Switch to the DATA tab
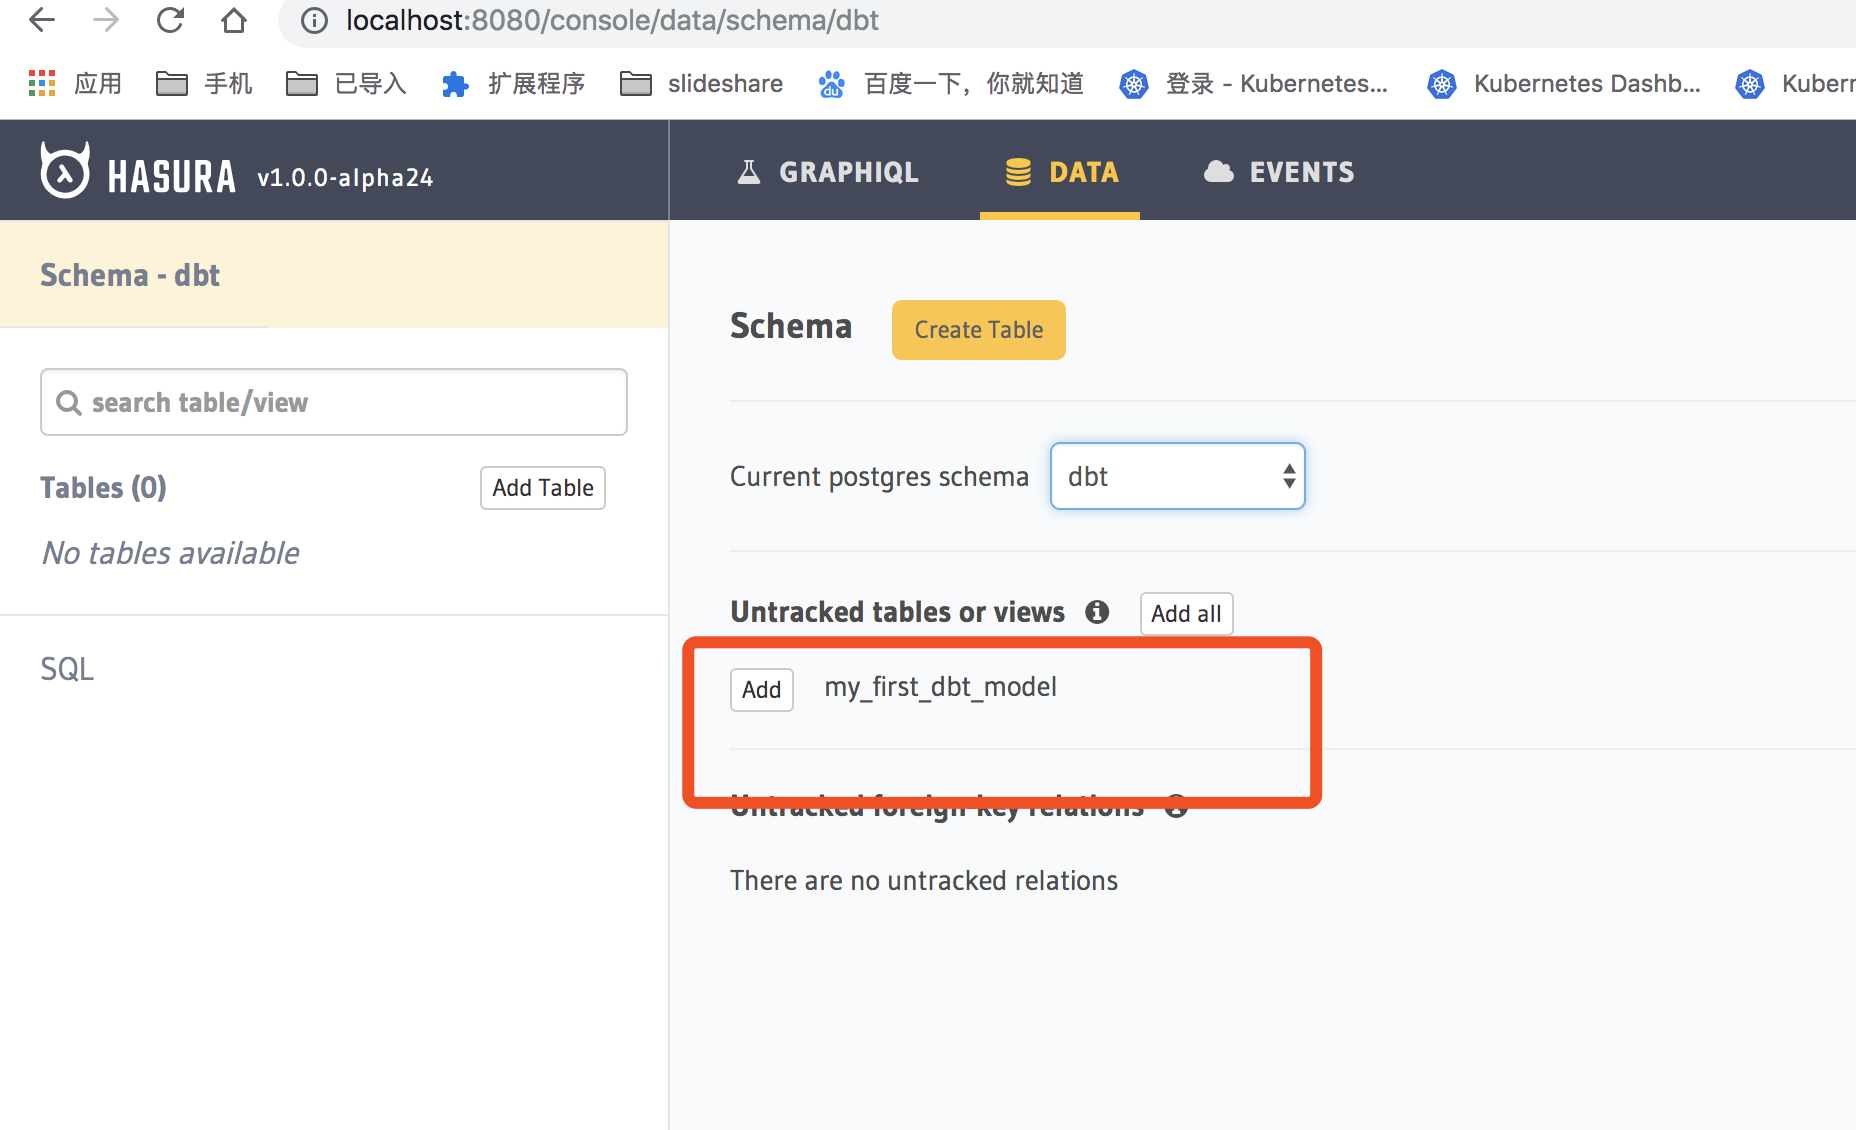 [x=1061, y=172]
